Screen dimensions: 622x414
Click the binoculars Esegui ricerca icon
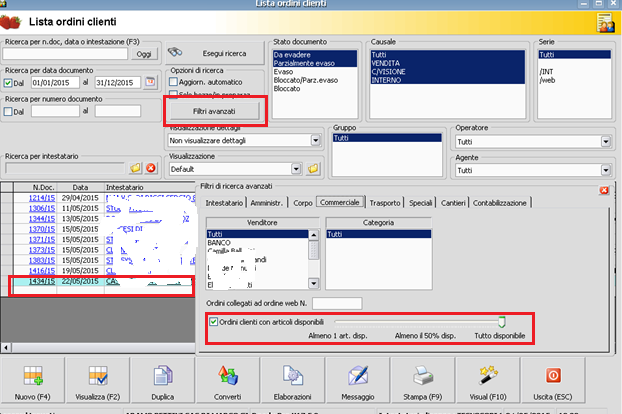175,52
